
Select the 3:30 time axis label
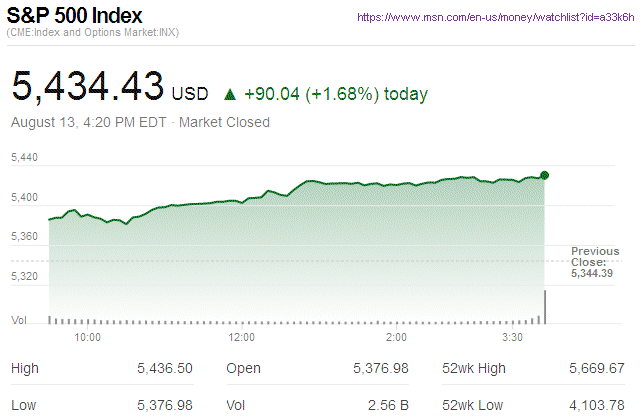pyautogui.click(x=513, y=338)
